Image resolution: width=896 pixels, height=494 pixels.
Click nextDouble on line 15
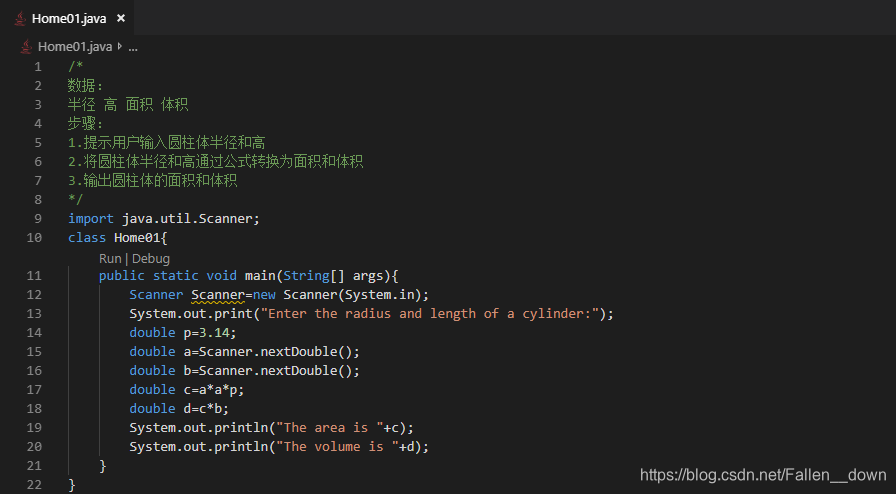298,352
